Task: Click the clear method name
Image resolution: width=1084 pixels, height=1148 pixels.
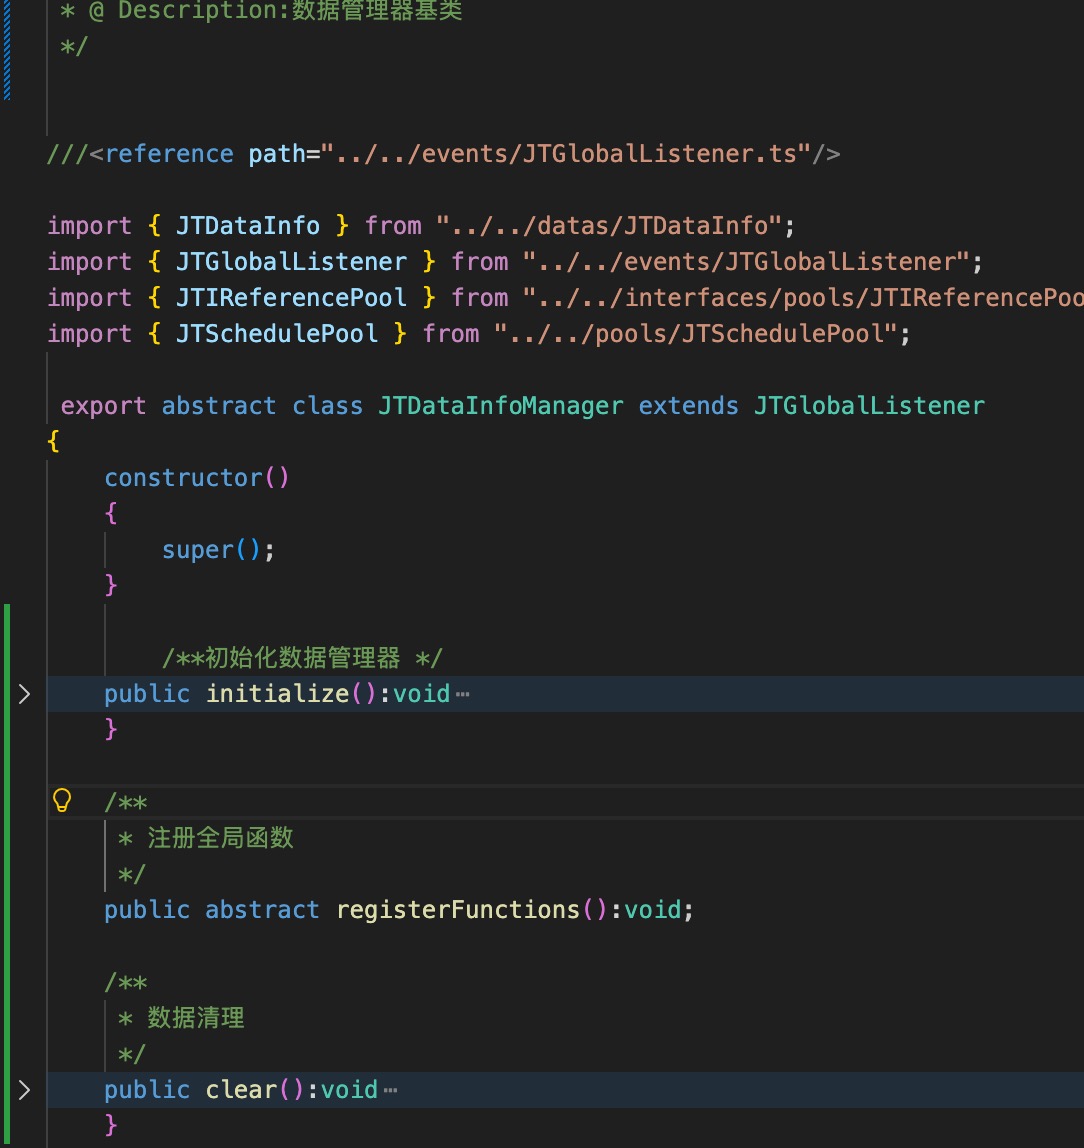Action: (x=241, y=1089)
